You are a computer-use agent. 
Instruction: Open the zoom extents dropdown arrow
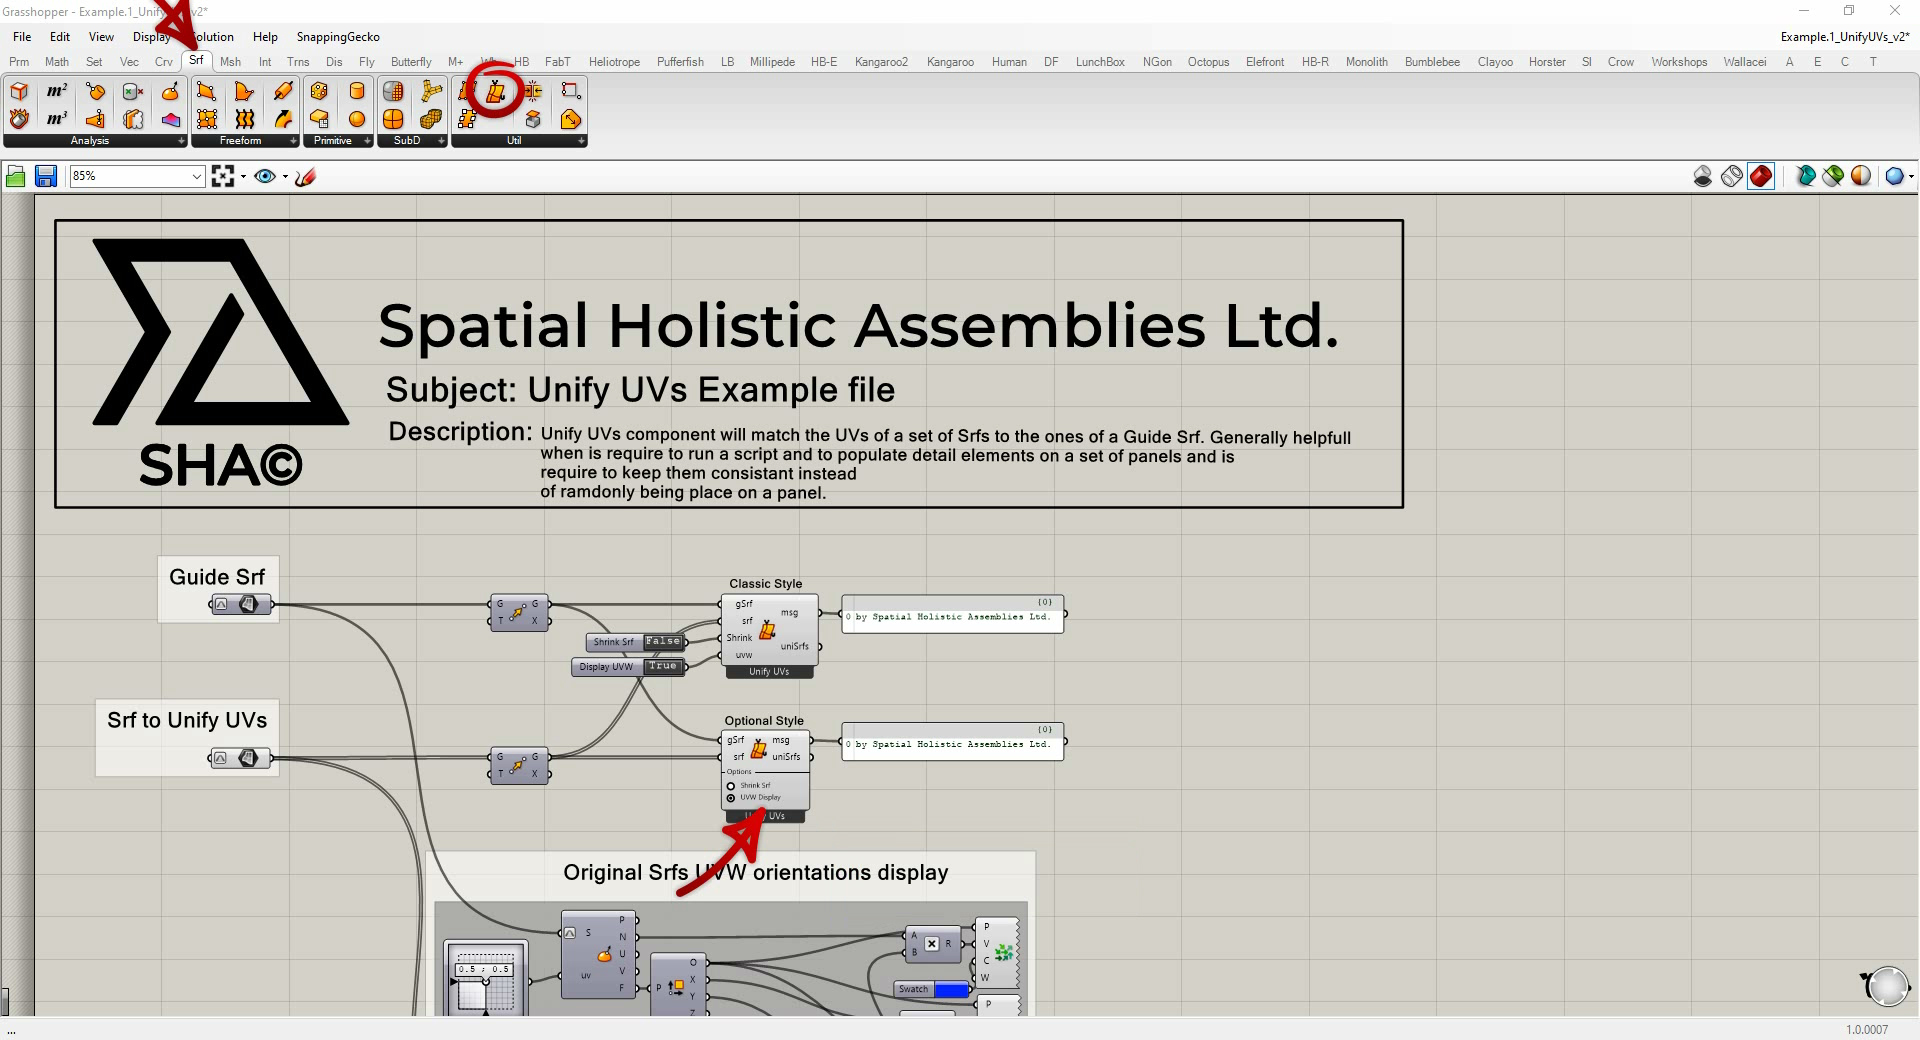tap(243, 177)
